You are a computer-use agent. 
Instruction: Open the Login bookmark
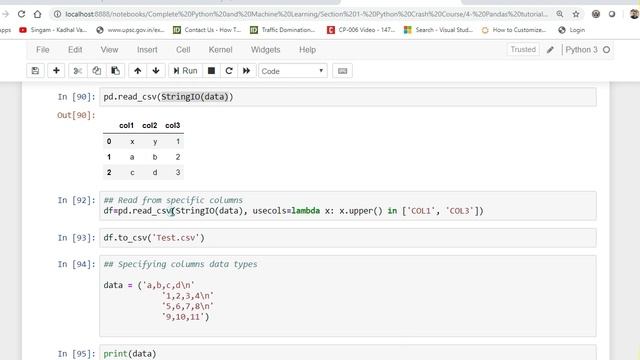571,30
